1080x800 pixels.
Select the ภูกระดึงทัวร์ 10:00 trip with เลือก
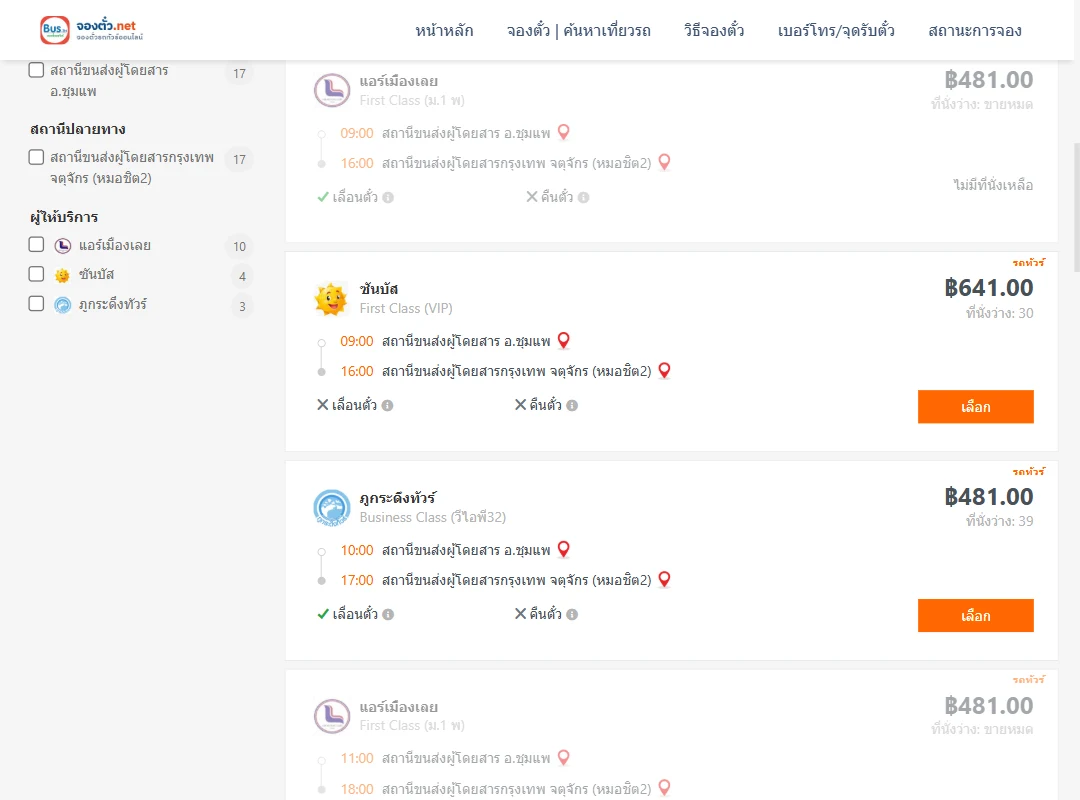(975, 615)
